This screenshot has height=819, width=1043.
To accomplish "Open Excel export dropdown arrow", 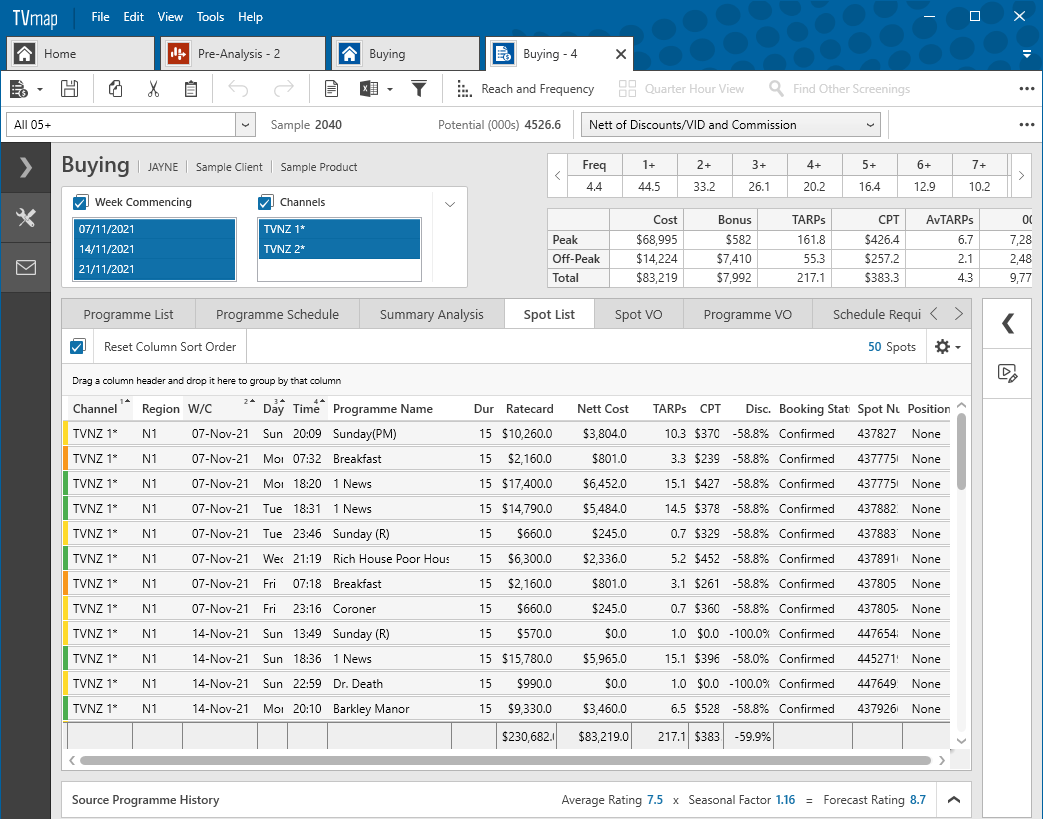I will [x=390, y=89].
